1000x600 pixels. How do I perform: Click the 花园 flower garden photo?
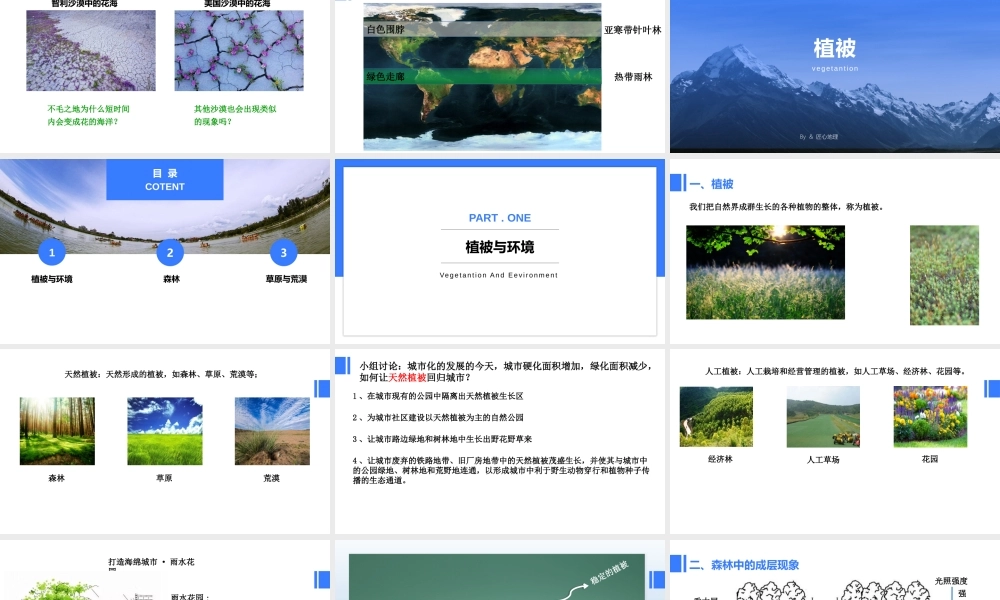pyautogui.click(x=930, y=417)
